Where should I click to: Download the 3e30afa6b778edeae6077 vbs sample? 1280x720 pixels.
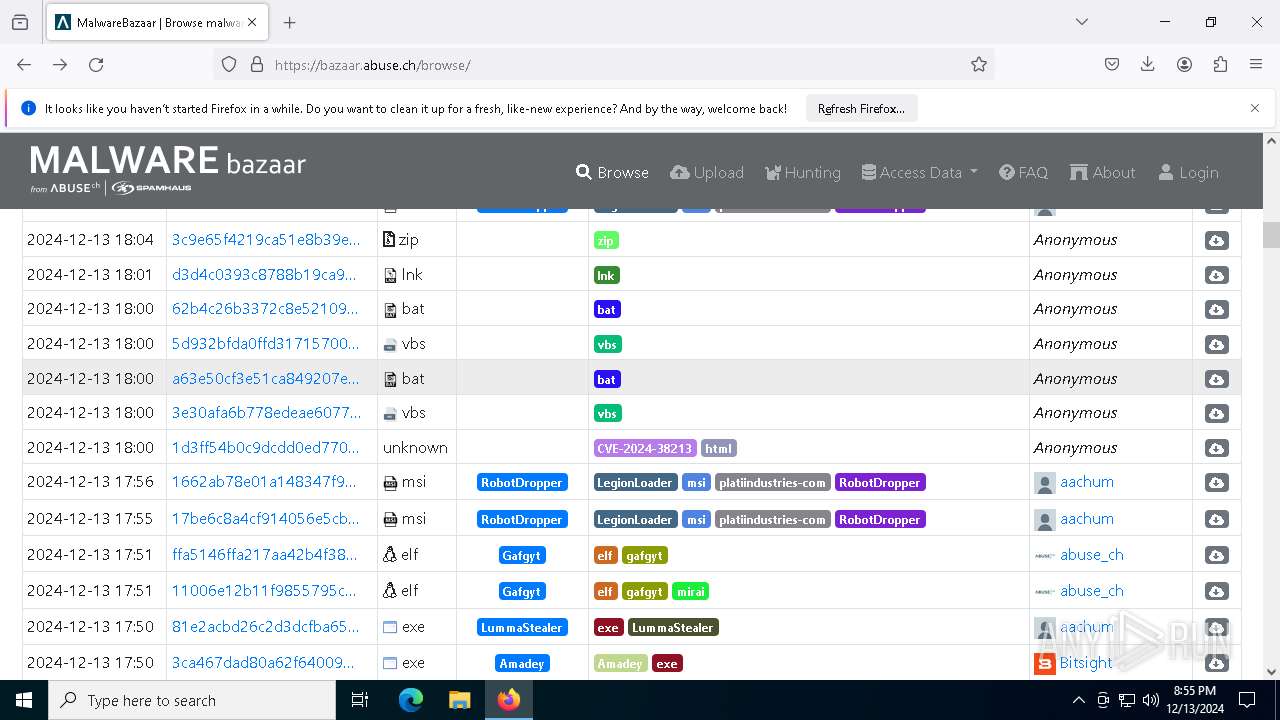(x=1216, y=413)
